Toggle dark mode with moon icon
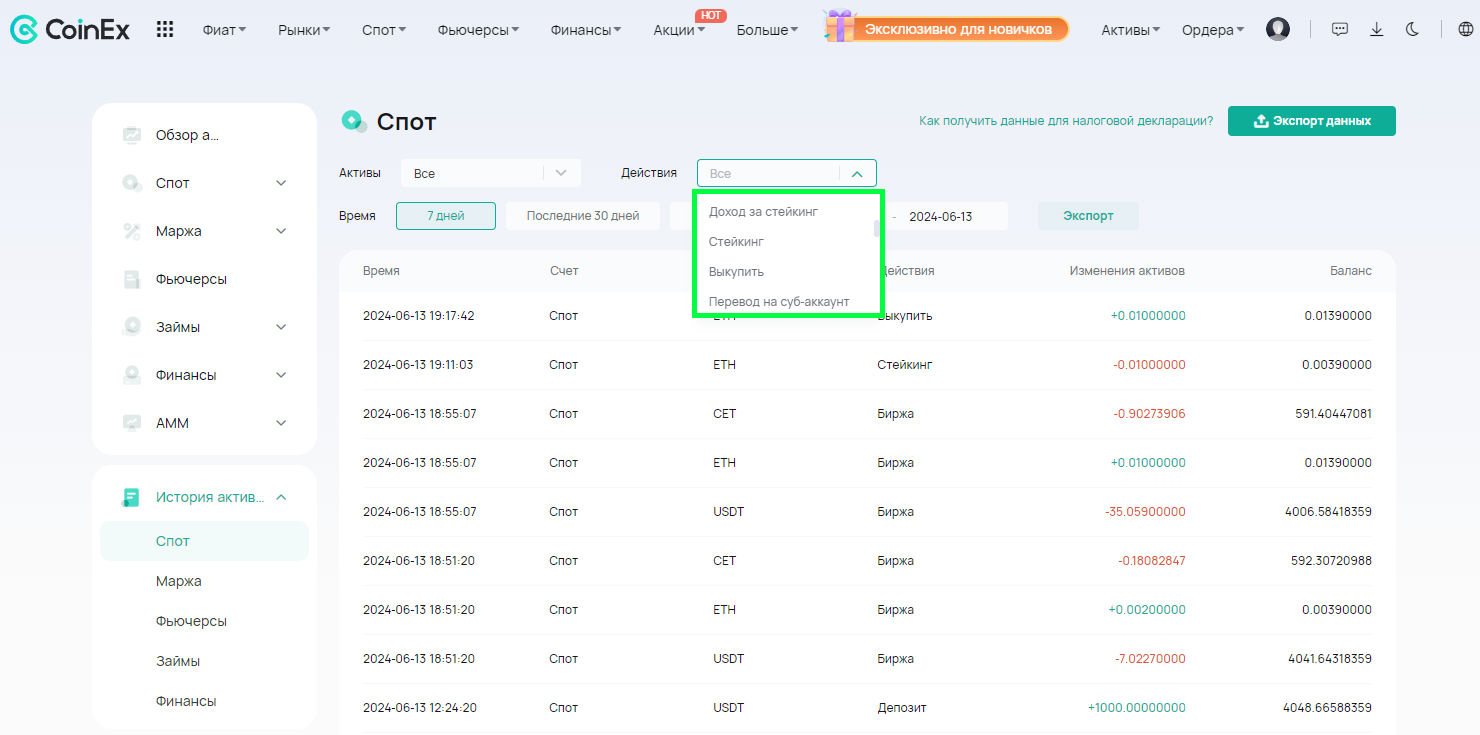 1412,30
